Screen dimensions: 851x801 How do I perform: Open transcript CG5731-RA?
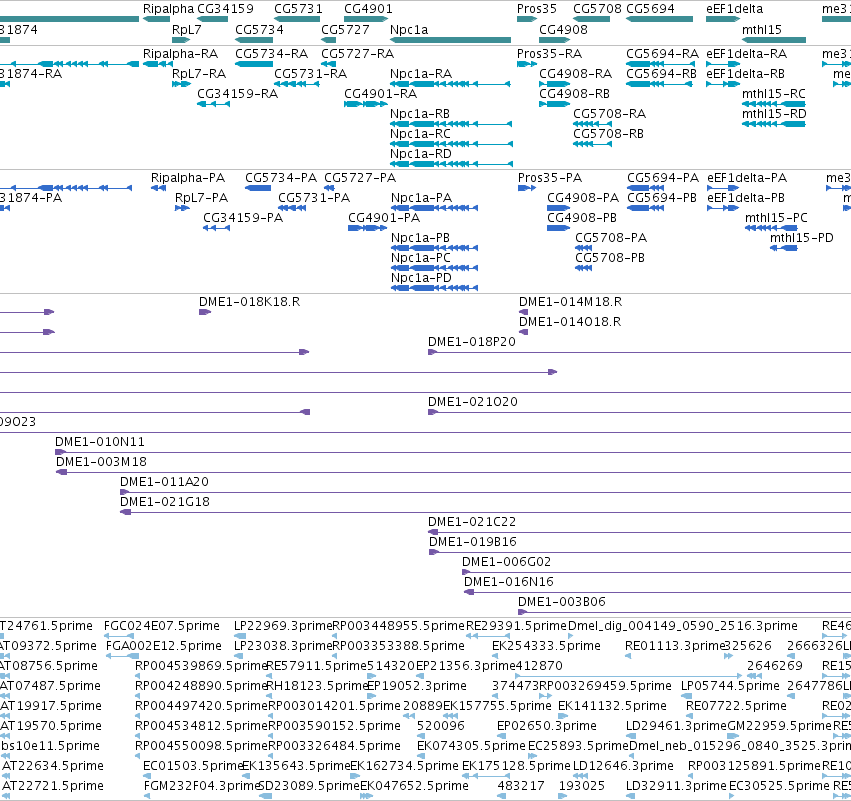click(310, 74)
